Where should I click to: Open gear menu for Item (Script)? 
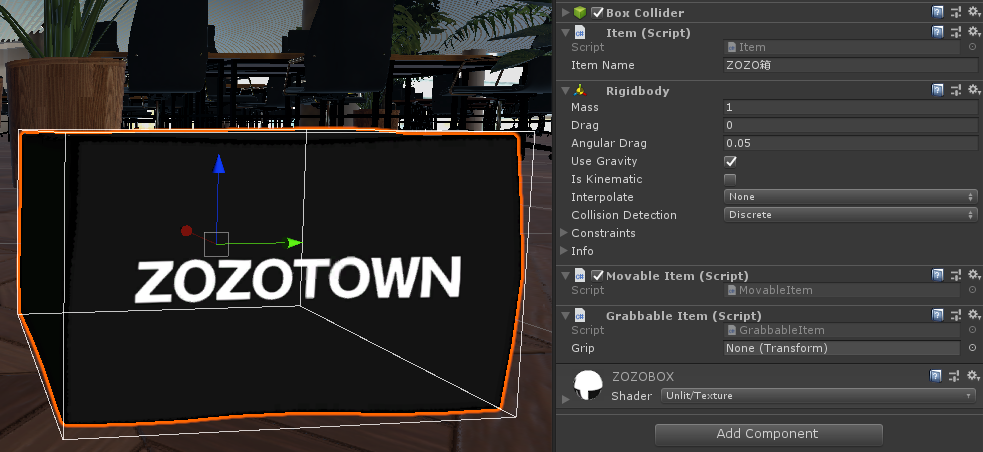pos(974,32)
